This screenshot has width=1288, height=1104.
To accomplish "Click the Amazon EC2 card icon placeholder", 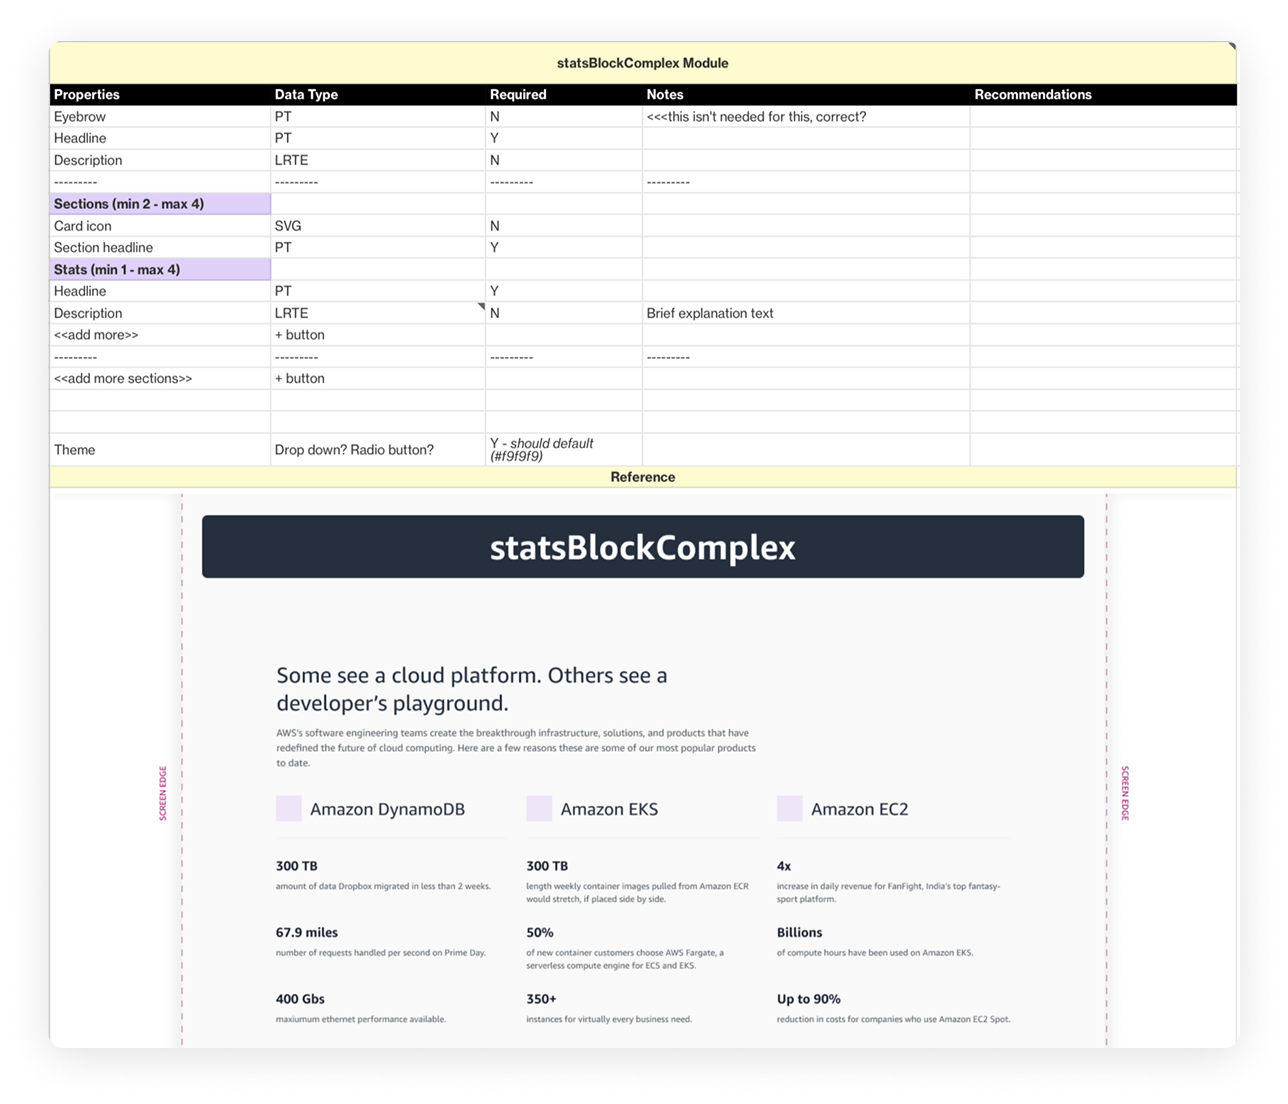I will tap(789, 809).
